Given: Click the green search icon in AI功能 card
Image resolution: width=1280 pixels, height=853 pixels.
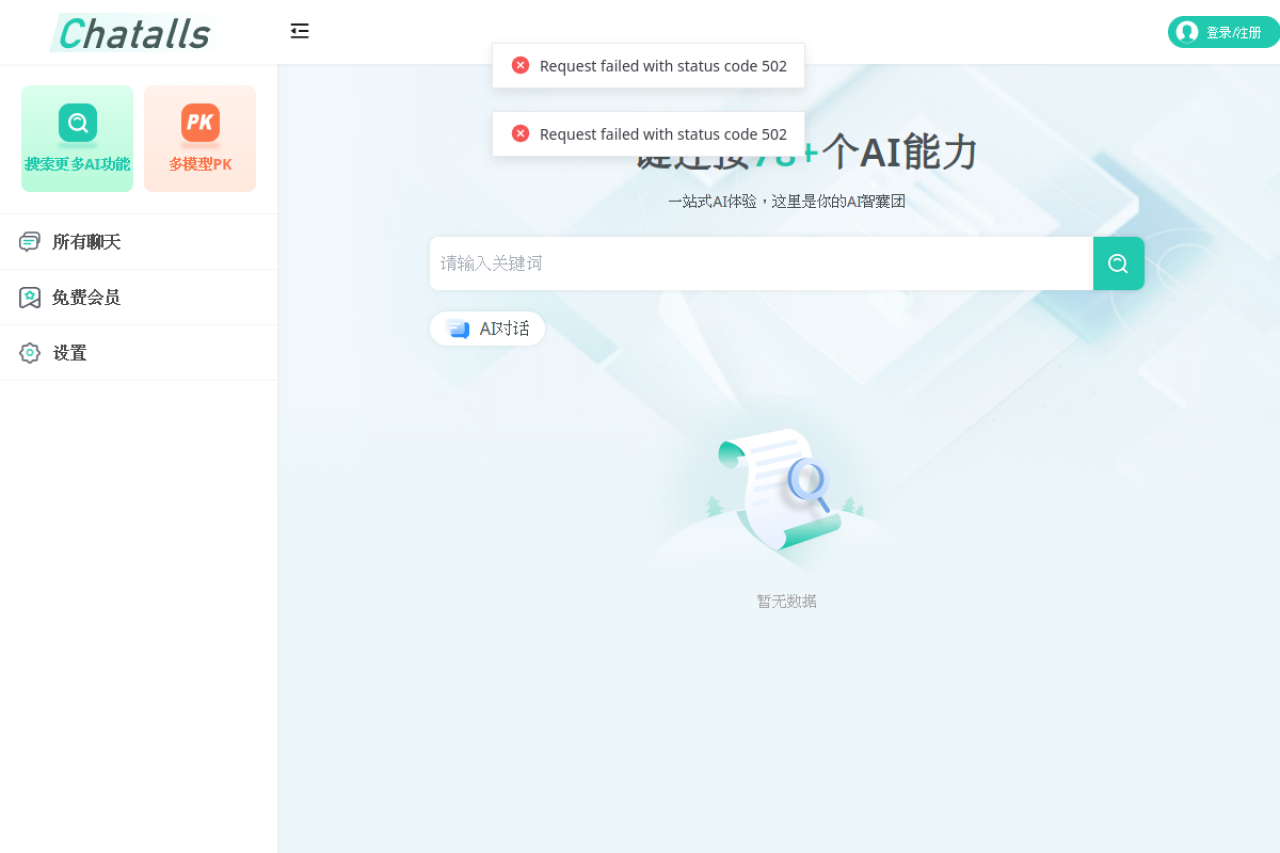Looking at the screenshot, I should [x=78, y=123].
